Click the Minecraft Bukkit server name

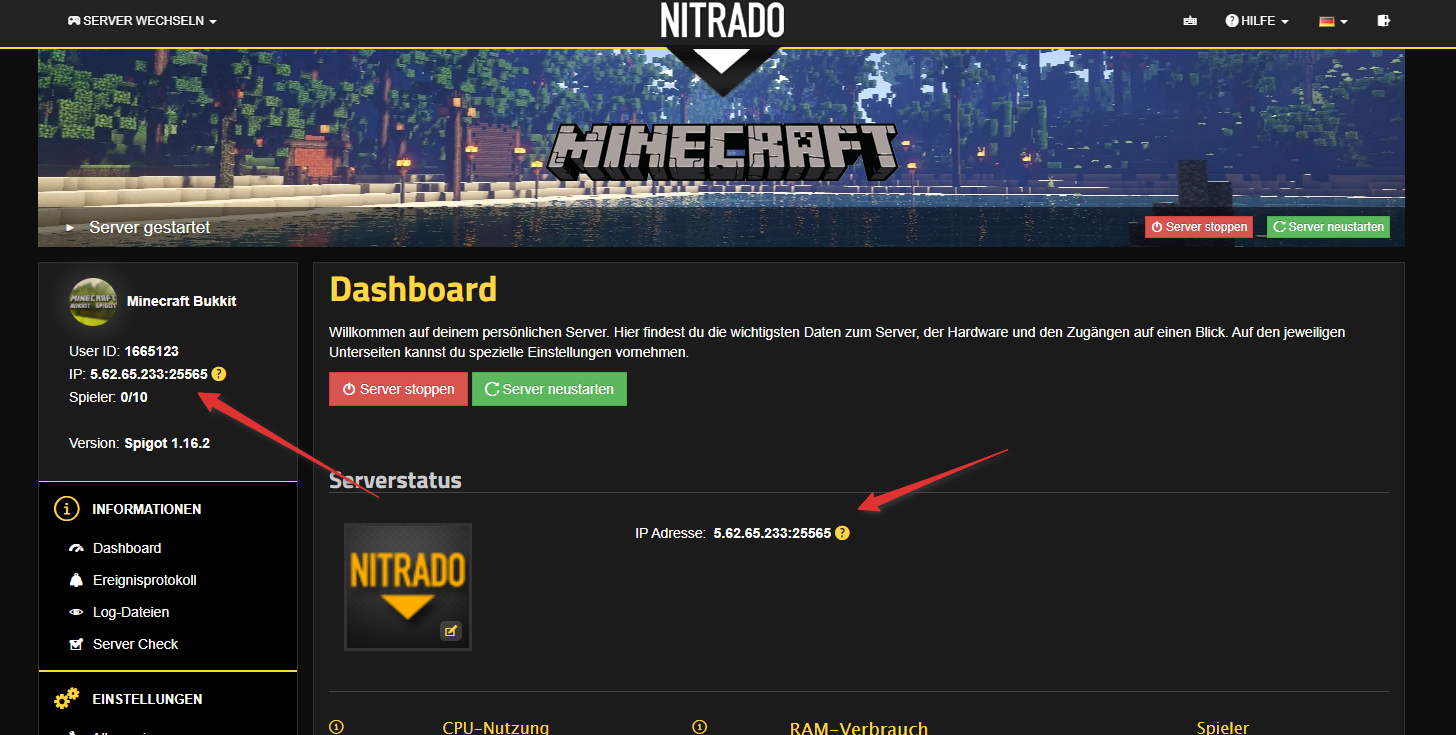pyautogui.click(x=182, y=301)
